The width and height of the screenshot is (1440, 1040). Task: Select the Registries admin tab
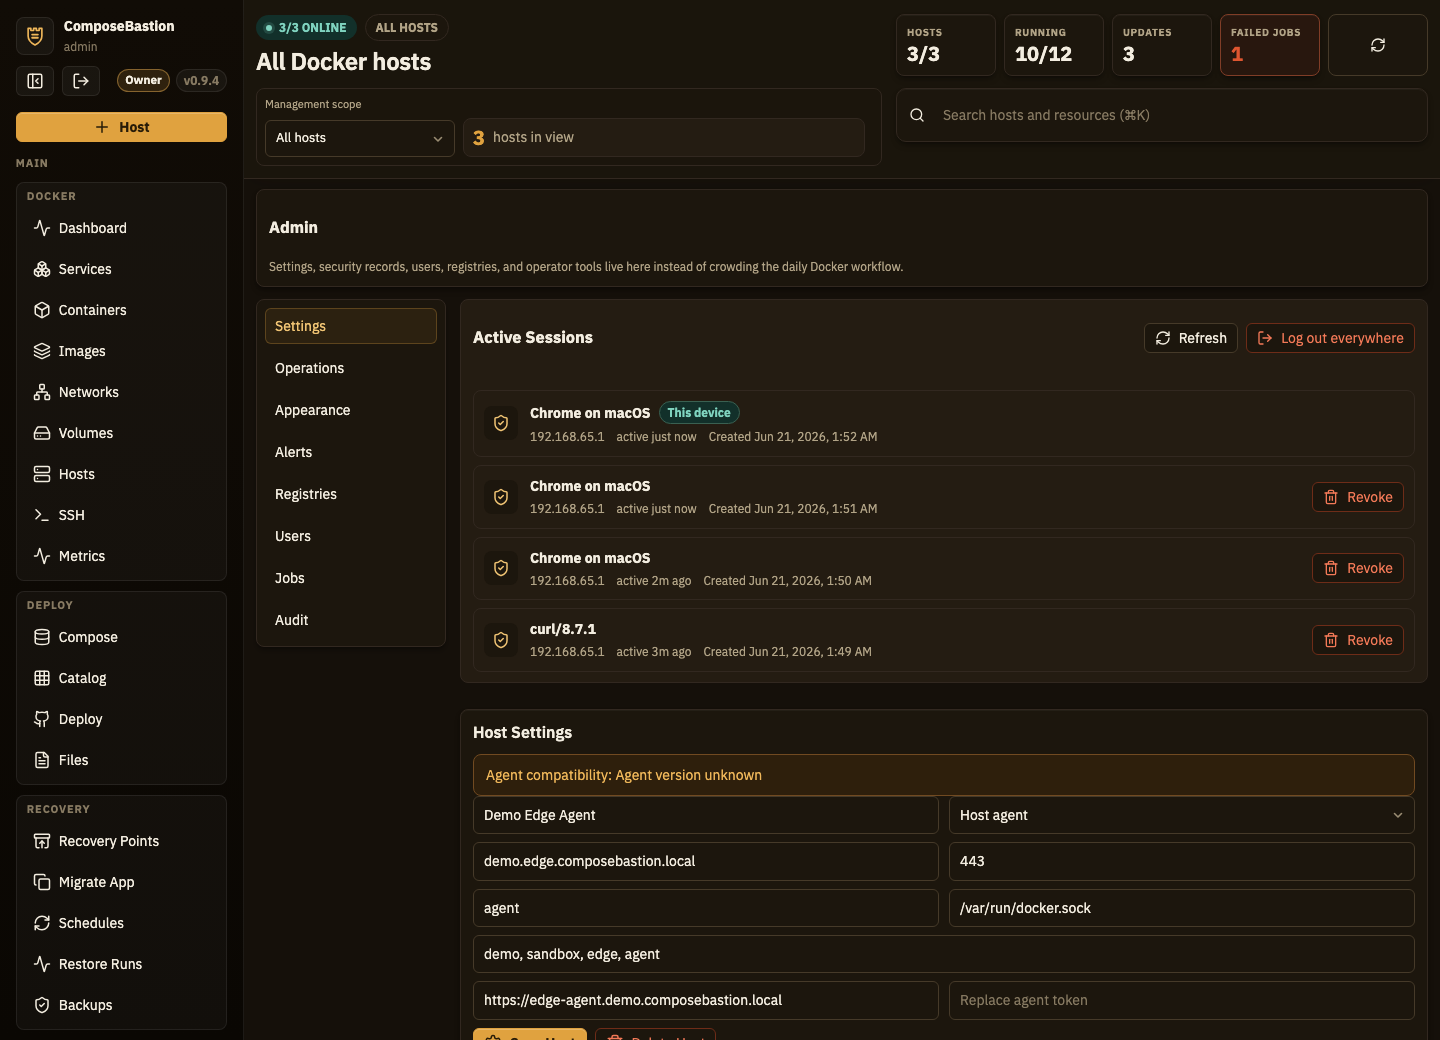351,494
